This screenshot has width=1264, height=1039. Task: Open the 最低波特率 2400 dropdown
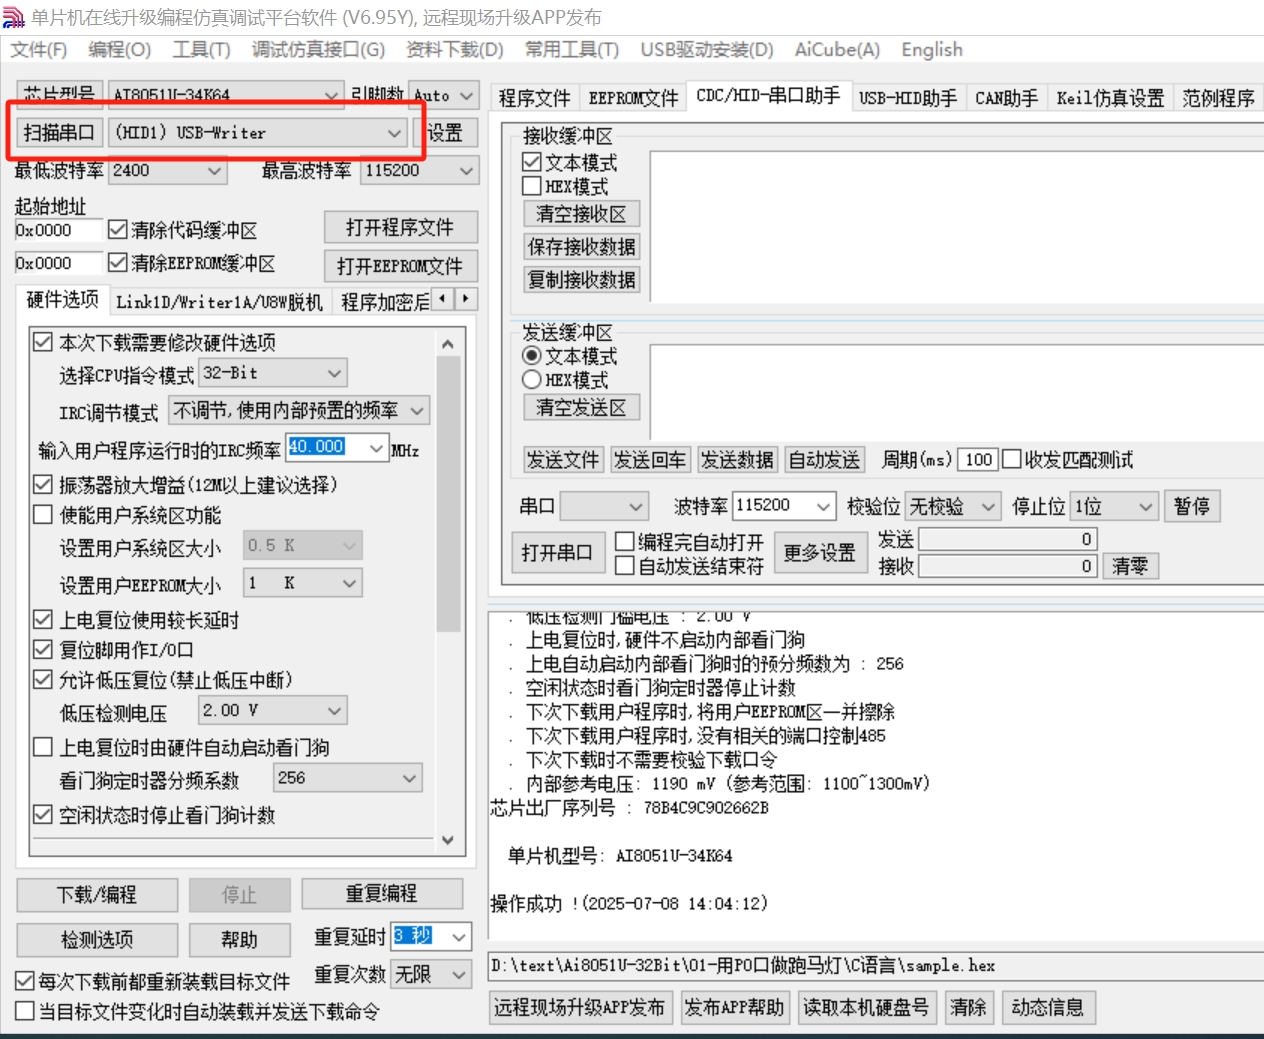tap(168, 171)
